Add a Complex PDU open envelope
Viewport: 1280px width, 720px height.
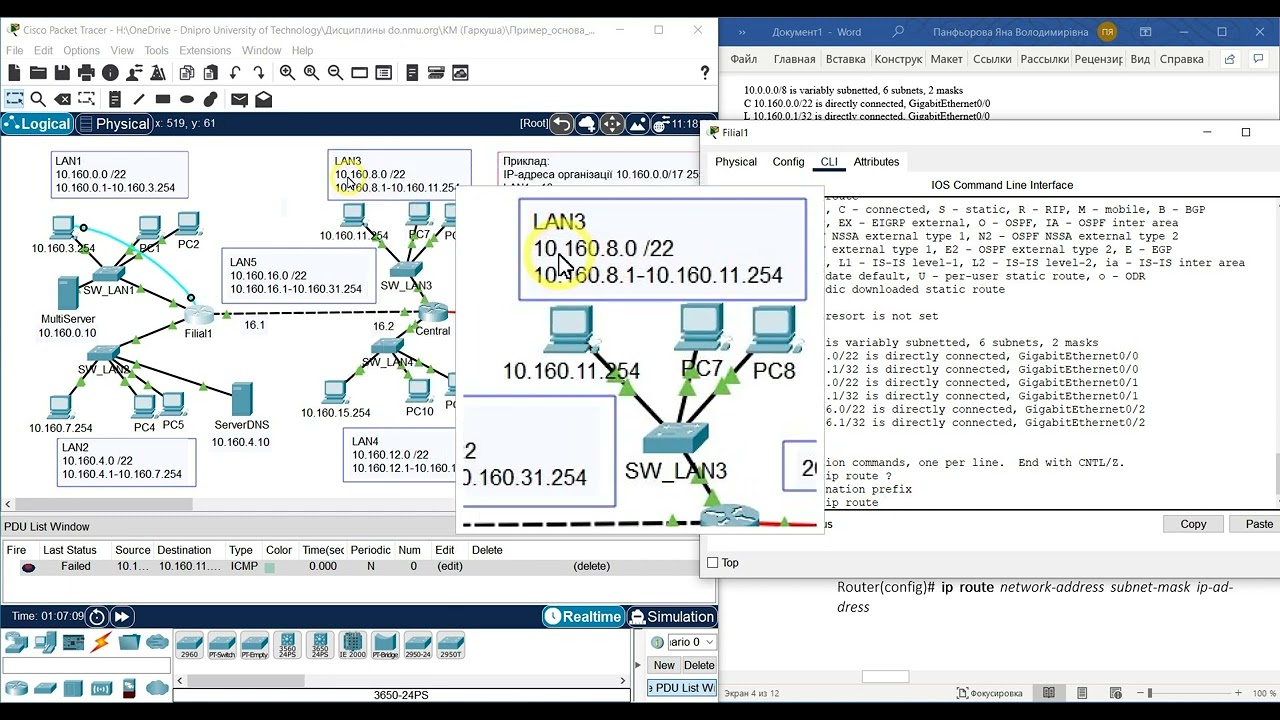[263, 99]
